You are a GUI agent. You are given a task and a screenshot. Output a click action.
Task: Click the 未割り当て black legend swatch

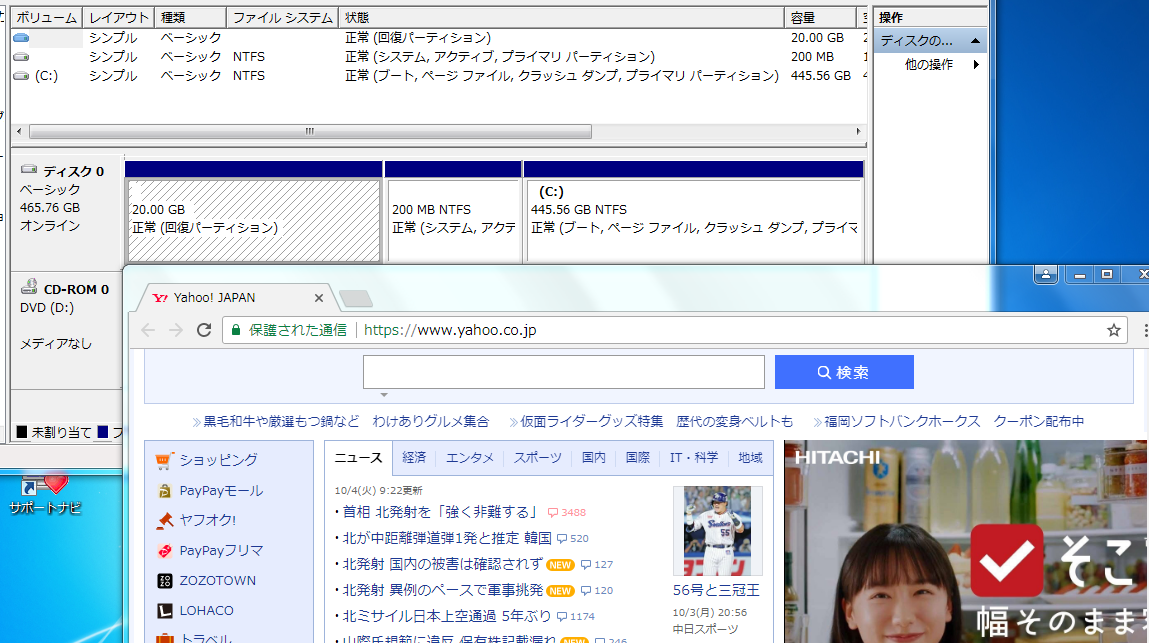tap(22, 432)
